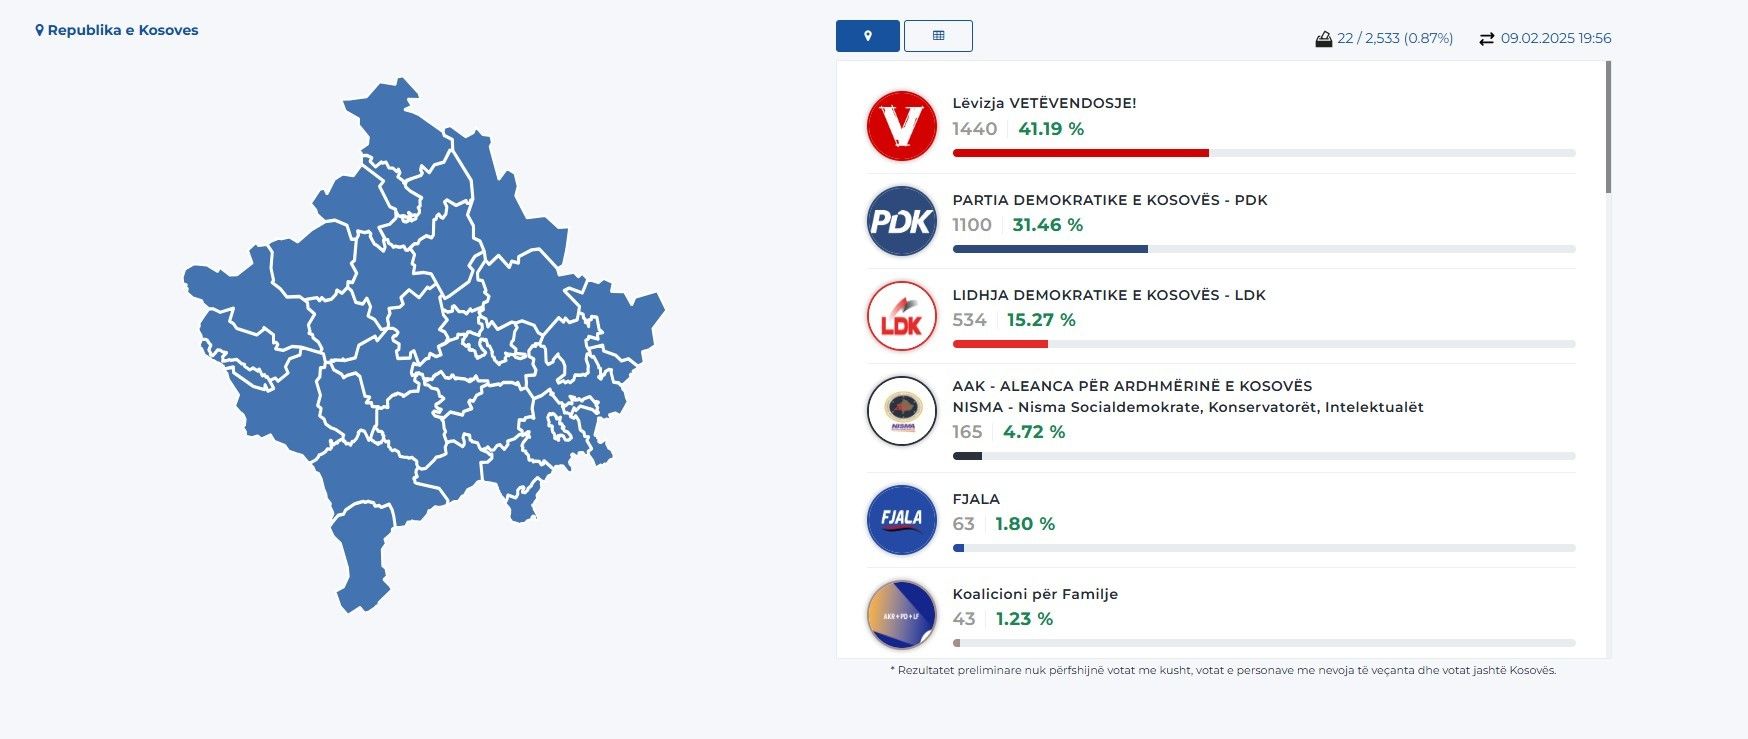Click the Koalicioni për Familje logo

[x=901, y=614]
